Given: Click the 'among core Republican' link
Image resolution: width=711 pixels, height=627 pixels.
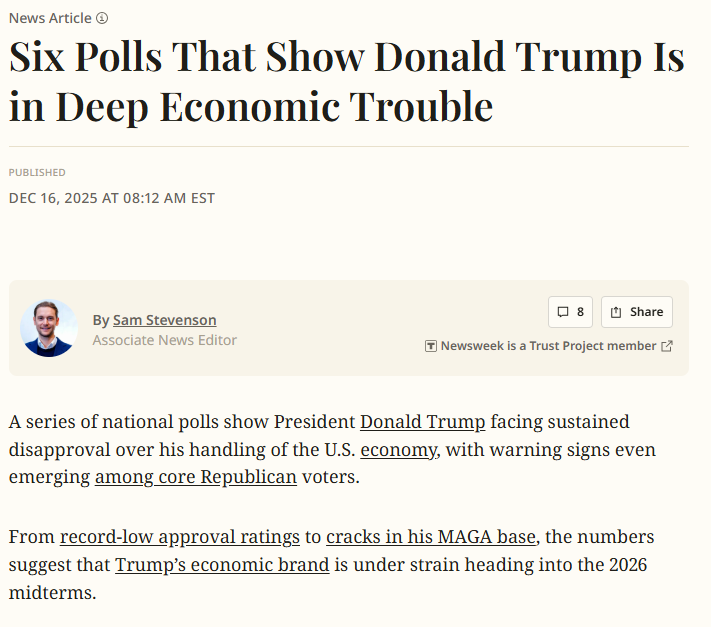Looking at the screenshot, I should point(196,477).
